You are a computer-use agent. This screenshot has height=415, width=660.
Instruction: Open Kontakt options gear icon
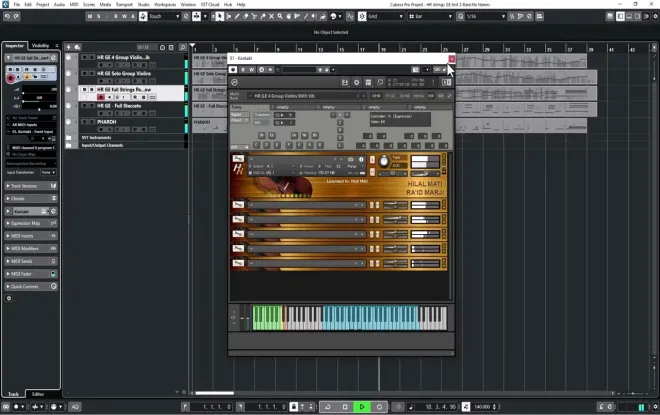[x=357, y=82]
